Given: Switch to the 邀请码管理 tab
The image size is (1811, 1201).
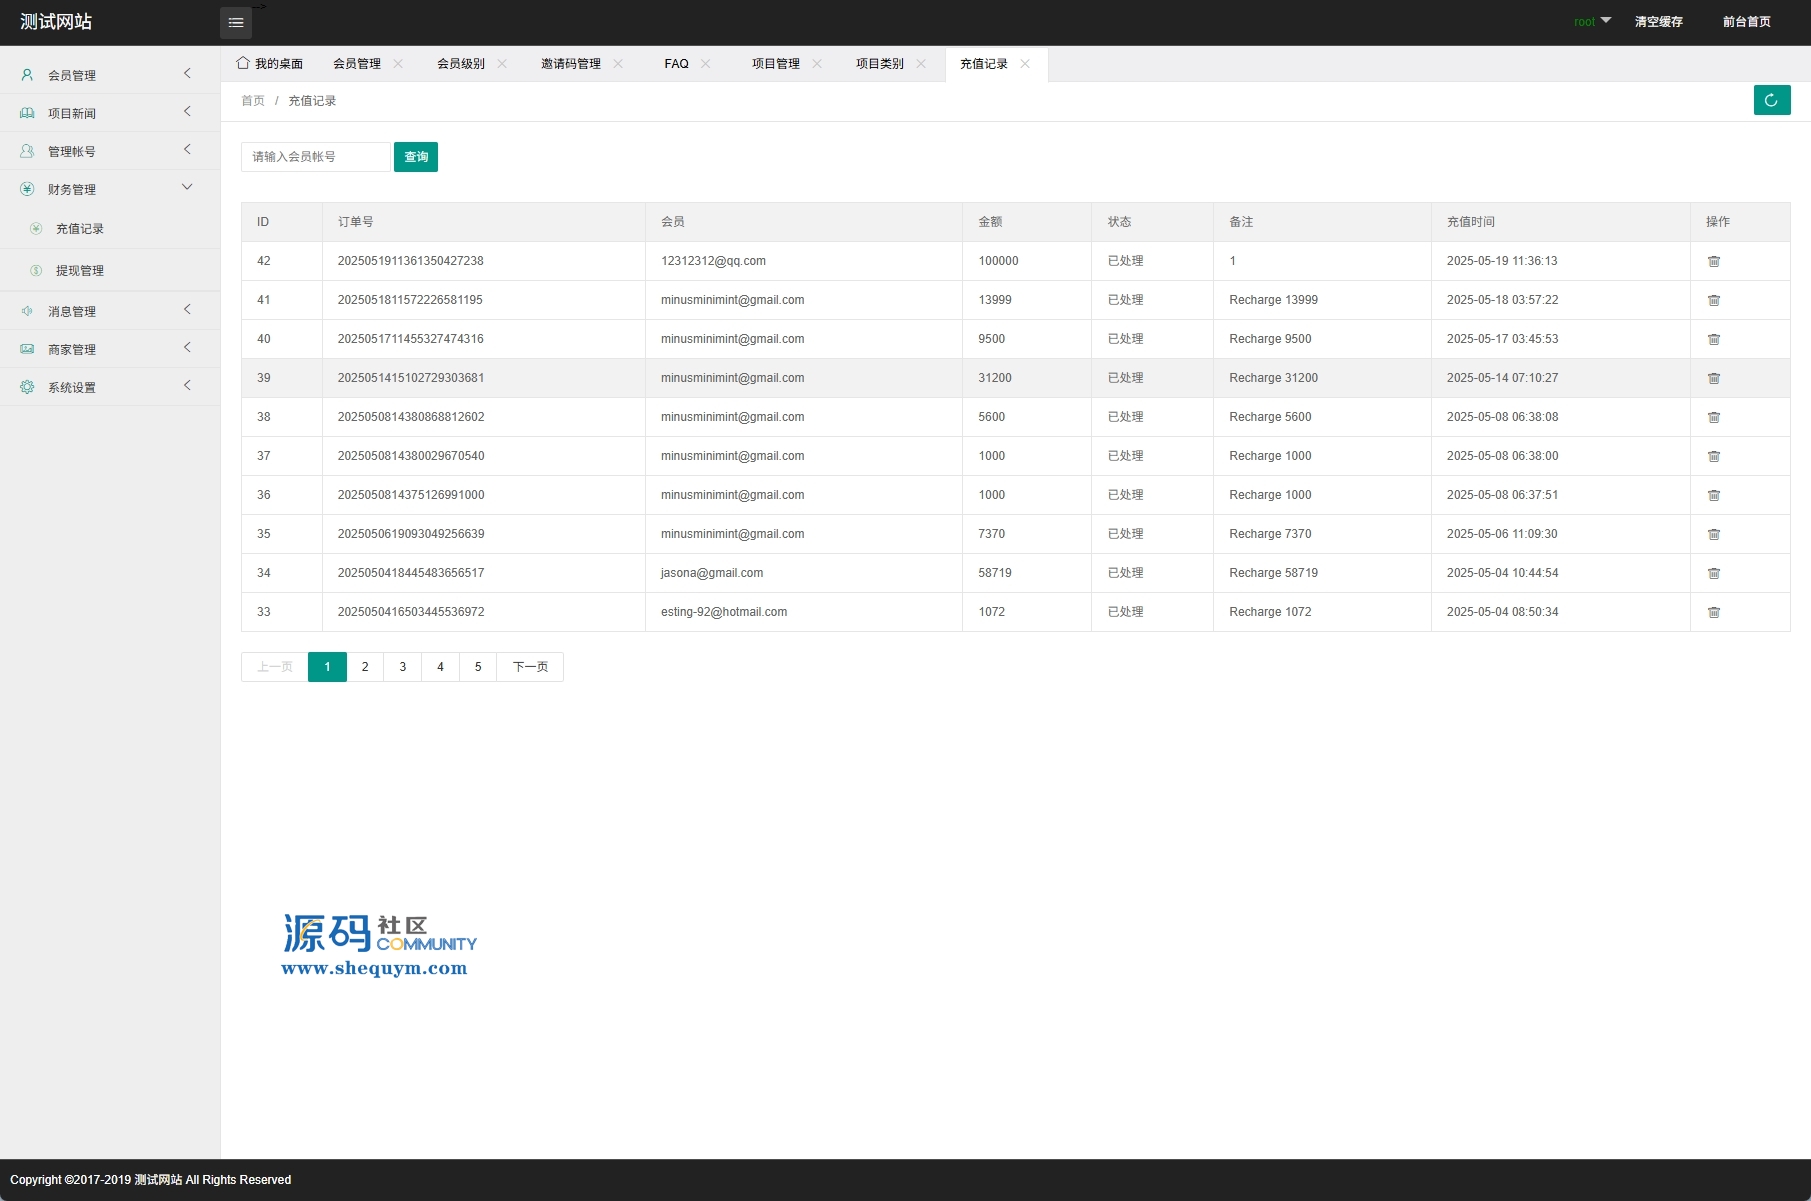Looking at the screenshot, I should 570,64.
